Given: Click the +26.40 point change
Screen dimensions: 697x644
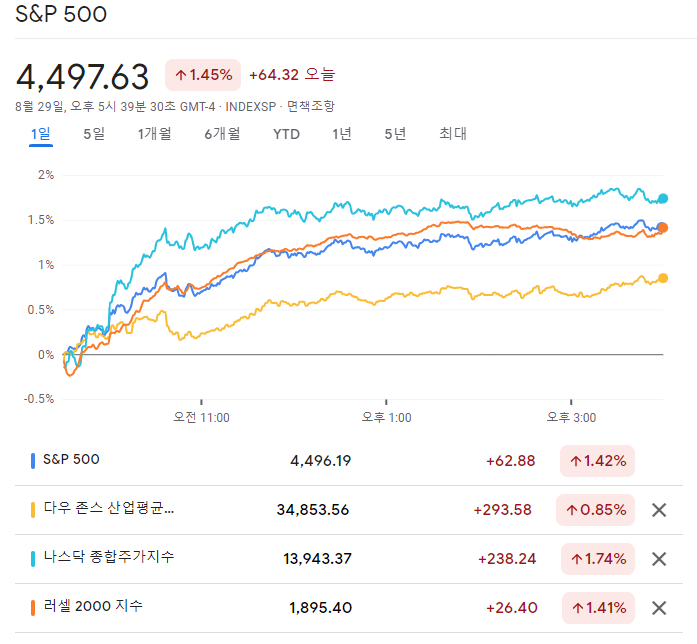Looking at the screenshot, I should (x=512, y=608).
